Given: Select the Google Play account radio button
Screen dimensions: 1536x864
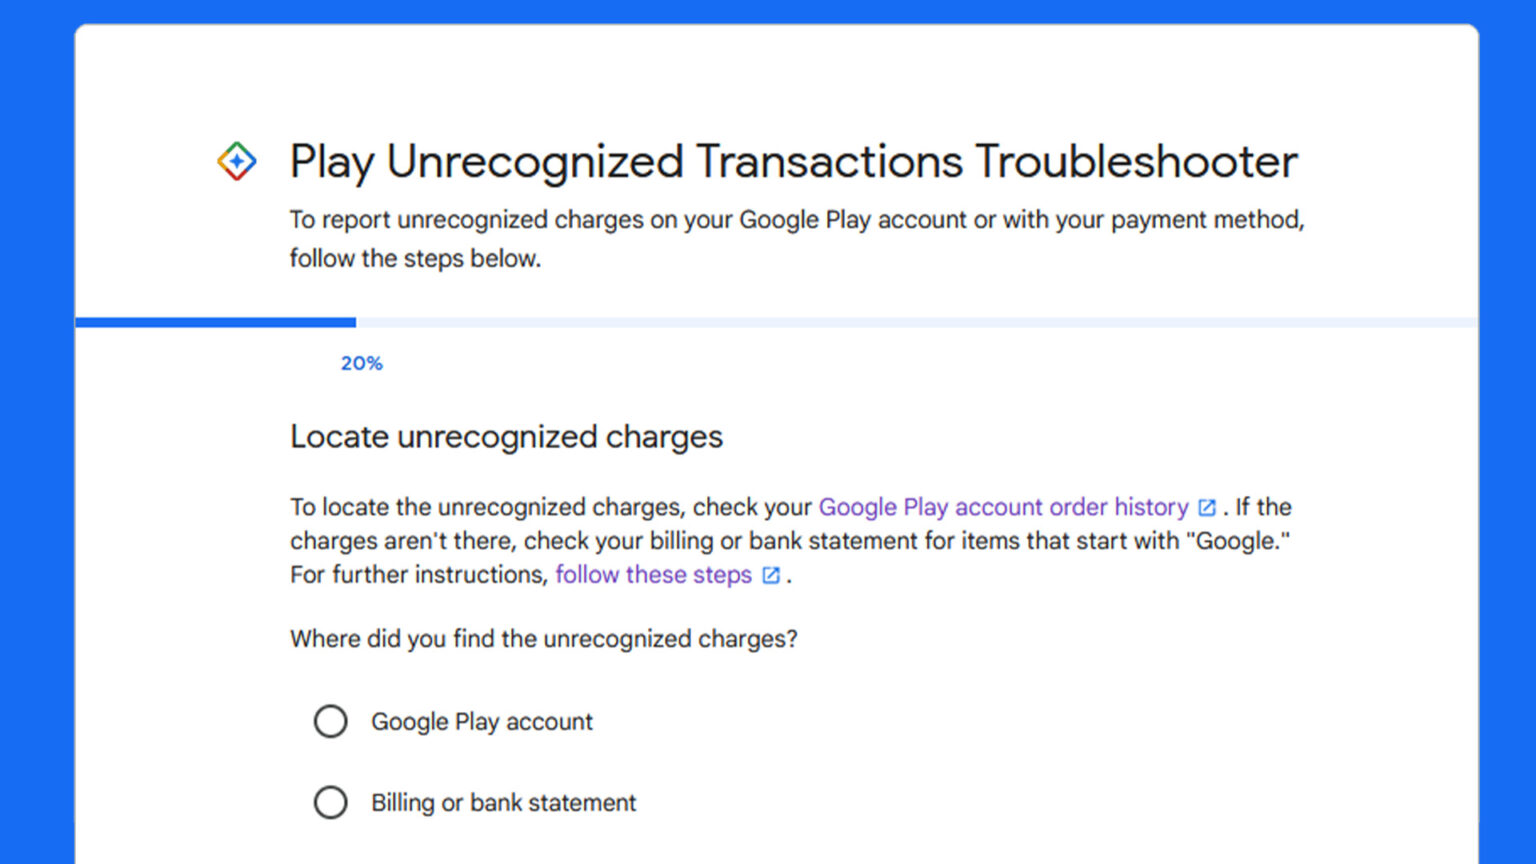Looking at the screenshot, I should coord(331,721).
